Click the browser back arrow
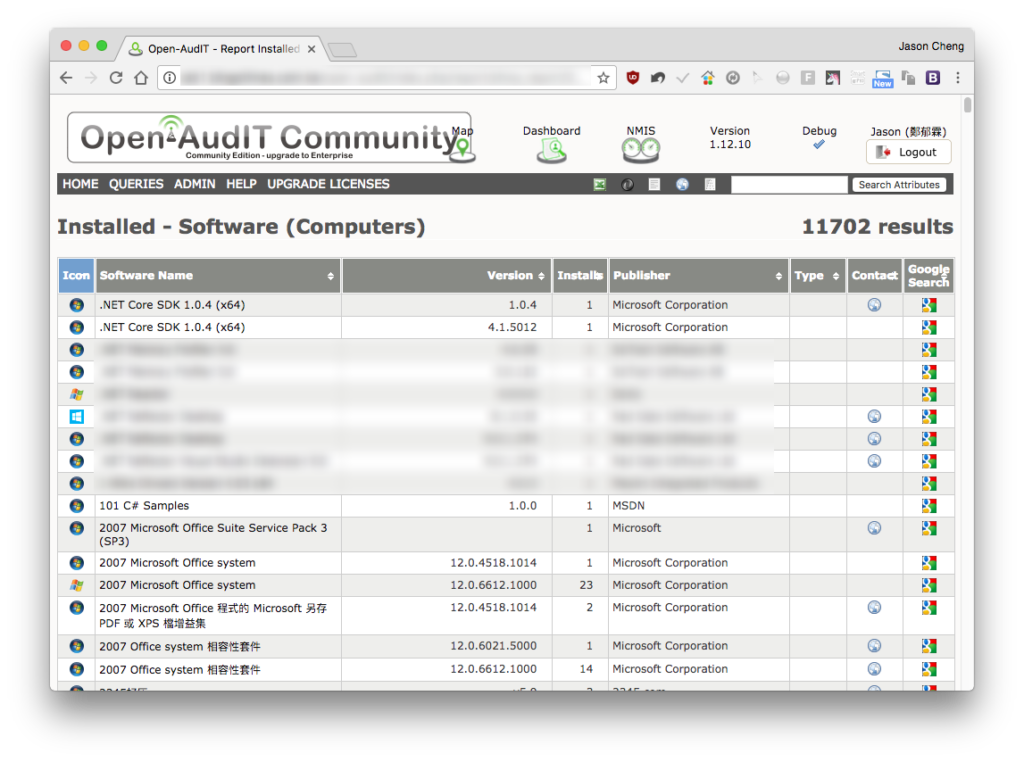The image size is (1024, 762). [x=66, y=78]
